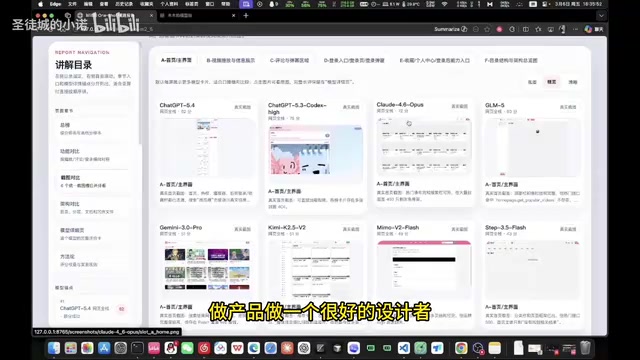Viewport: 640px width, 360px height.
Task: Open Launchpad in the dock
Action: pyautogui.click(x=71, y=348)
